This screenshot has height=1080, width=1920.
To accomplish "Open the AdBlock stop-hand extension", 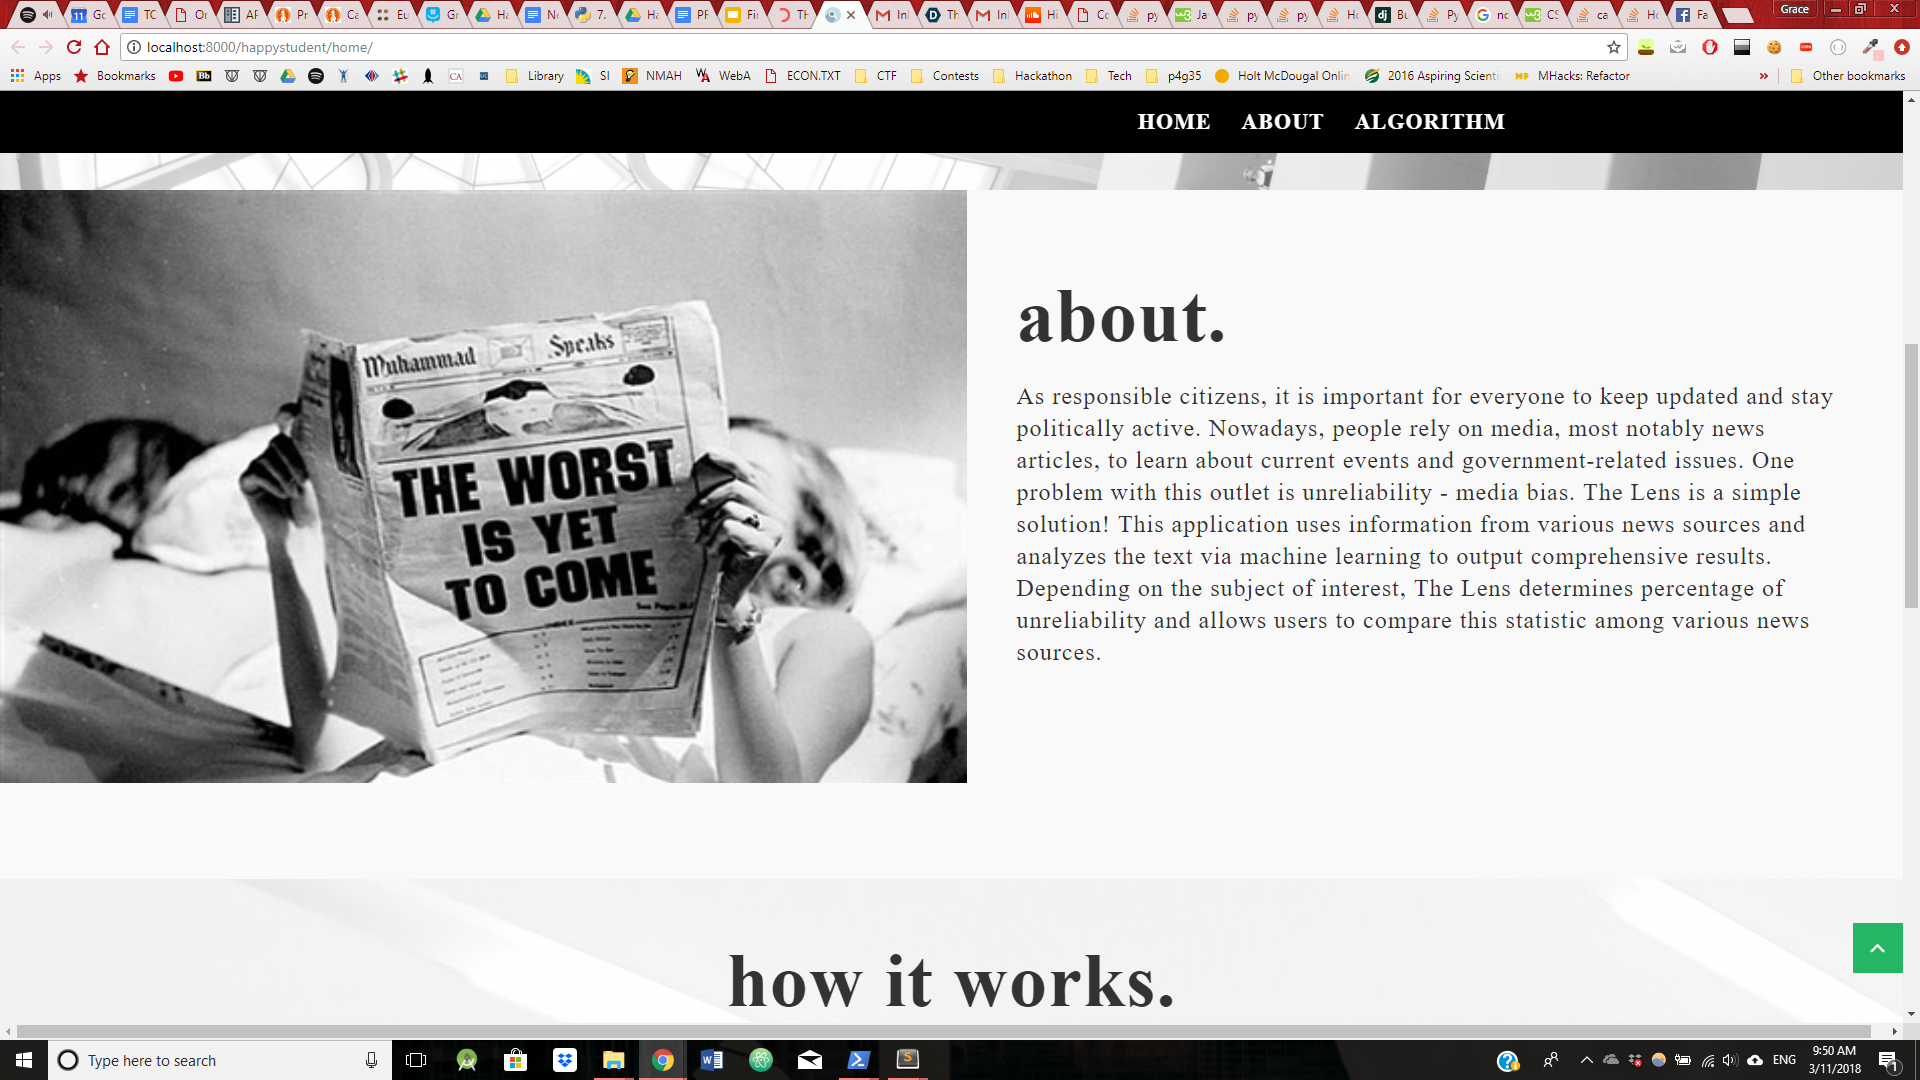I will pyautogui.click(x=1710, y=47).
